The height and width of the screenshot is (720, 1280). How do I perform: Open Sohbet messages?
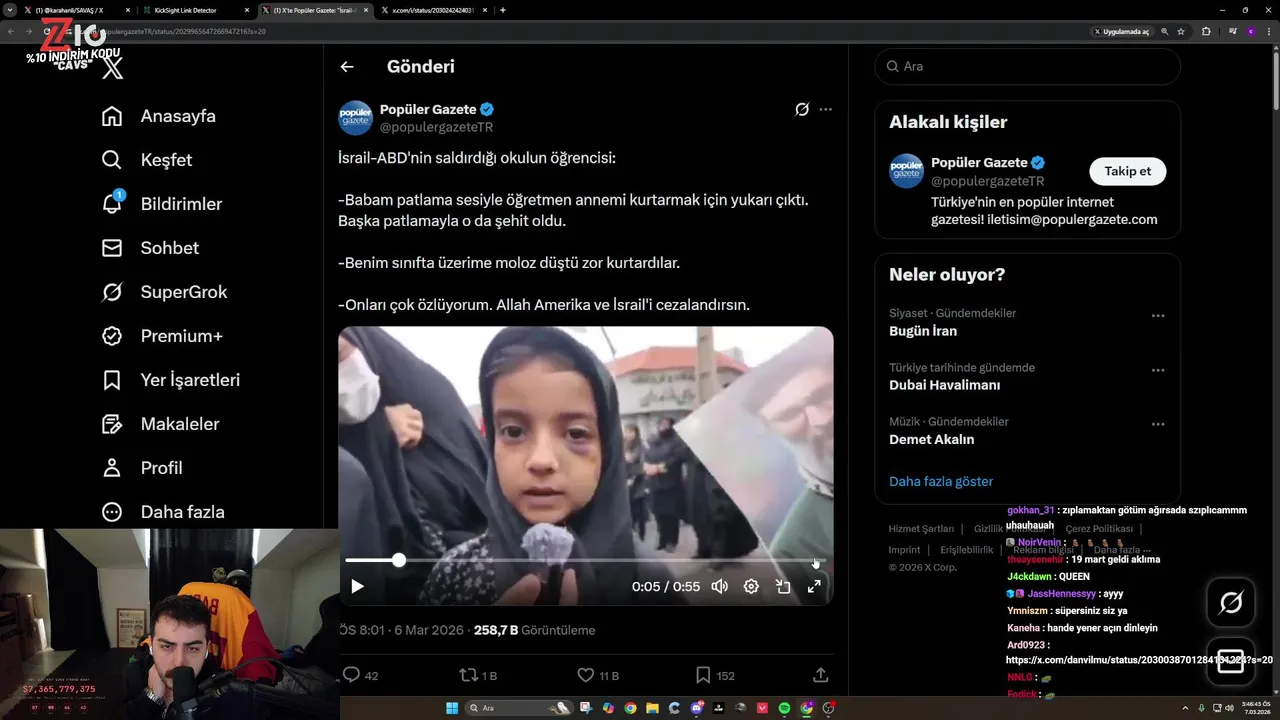pos(150,248)
